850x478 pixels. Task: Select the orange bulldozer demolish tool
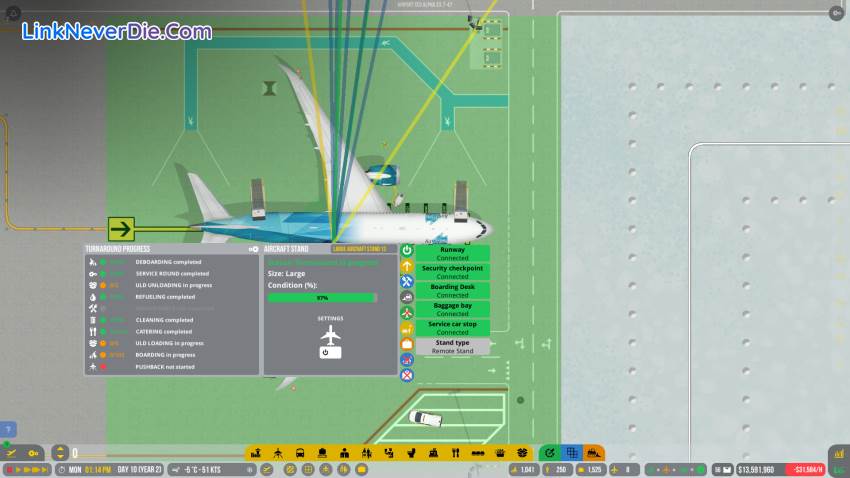594,453
